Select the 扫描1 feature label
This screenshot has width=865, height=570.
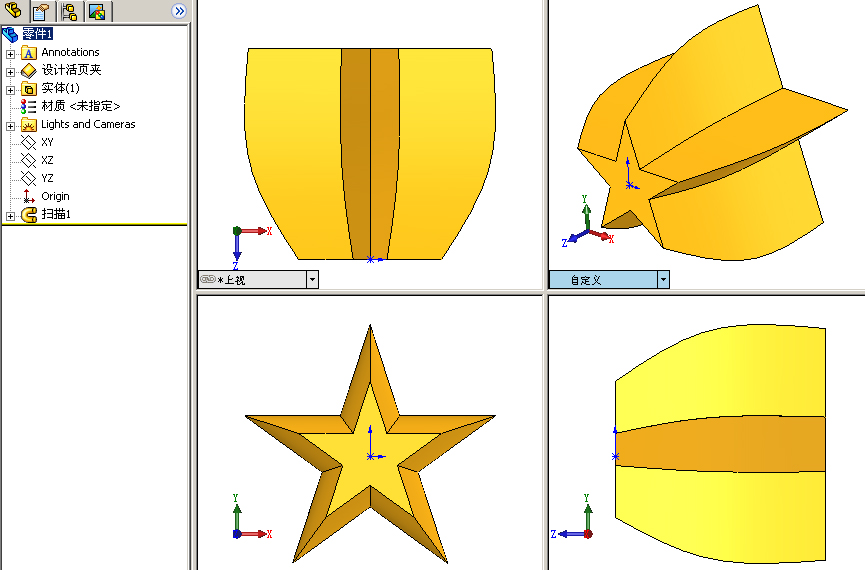tap(56, 214)
